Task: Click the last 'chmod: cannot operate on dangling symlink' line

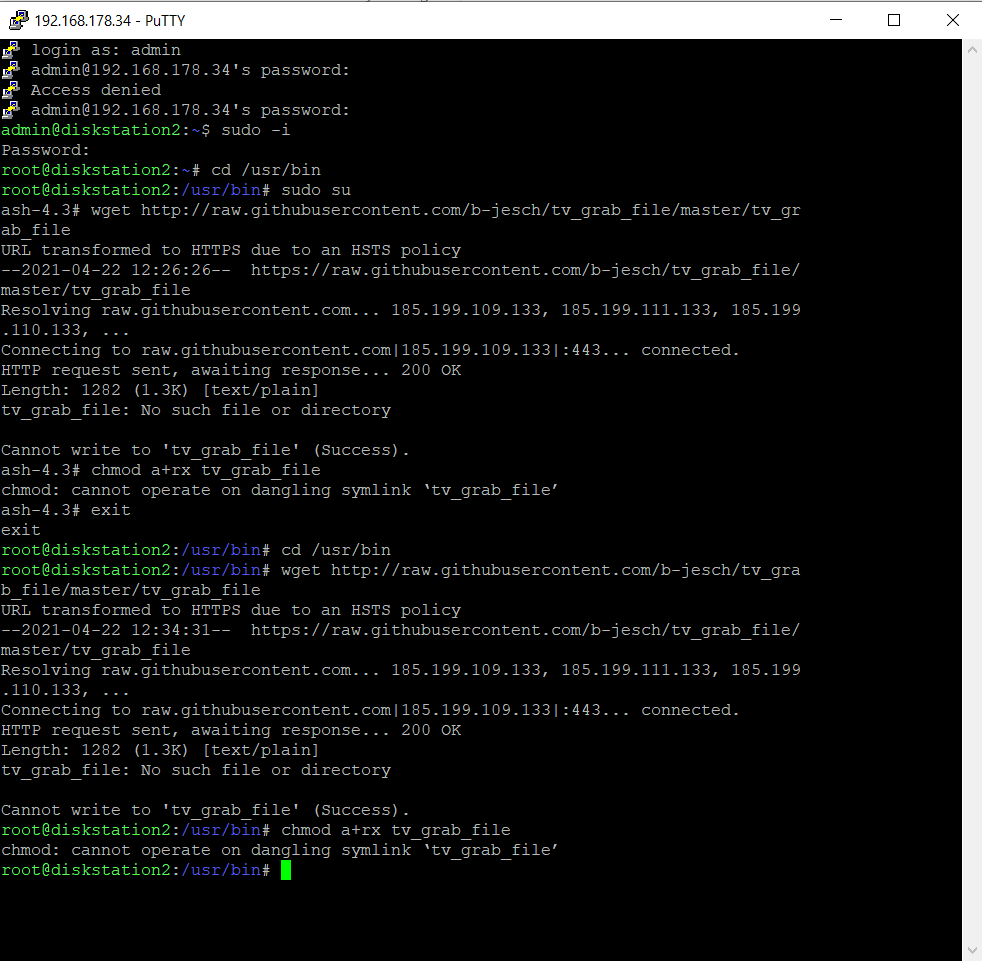Action: (279, 850)
